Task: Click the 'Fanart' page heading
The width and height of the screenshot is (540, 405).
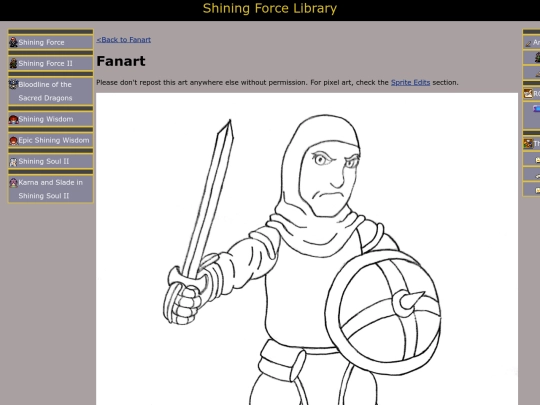Action: click(121, 61)
